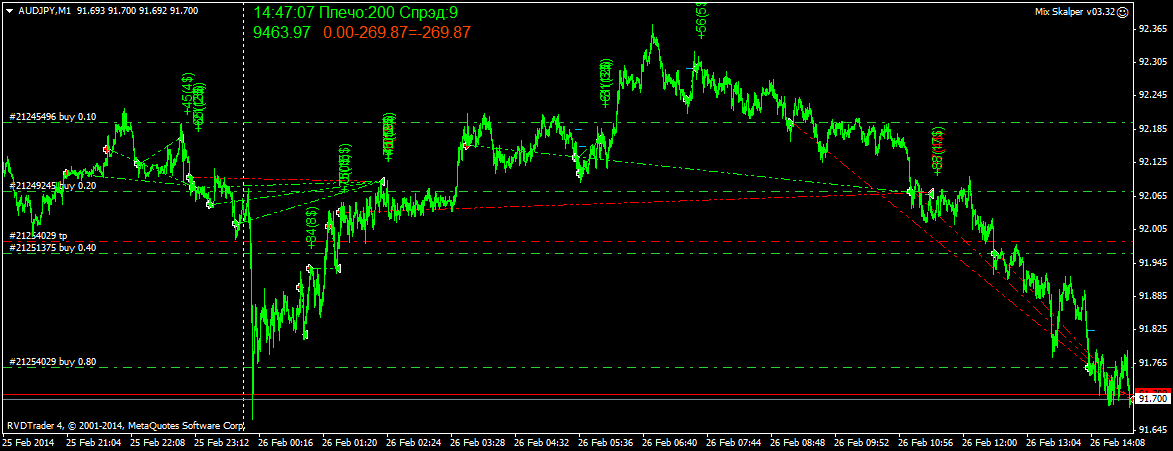Click time axis label 26 Feb 08:48
This screenshot has width=1173, height=451.
coord(798,444)
